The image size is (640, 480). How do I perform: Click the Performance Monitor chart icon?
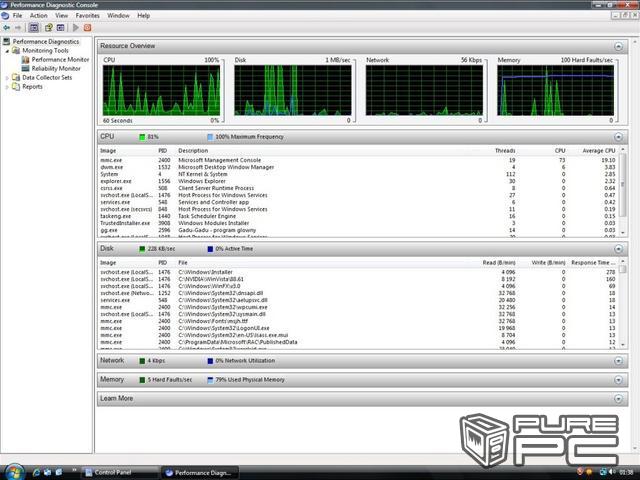pyautogui.click(x=25, y=59)
